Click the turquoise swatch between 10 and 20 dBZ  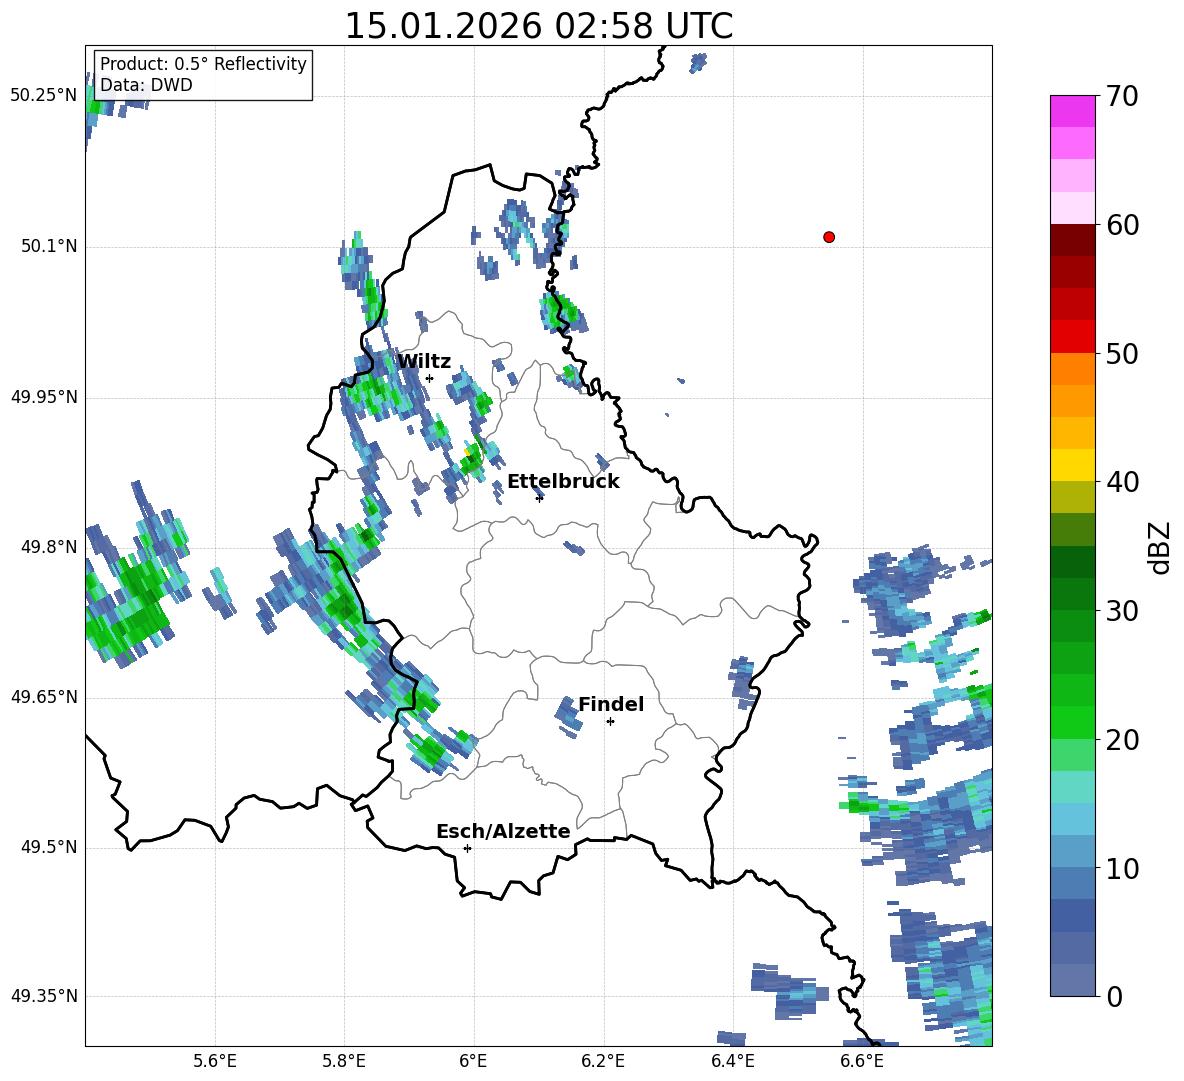[x=1072, y=787]
